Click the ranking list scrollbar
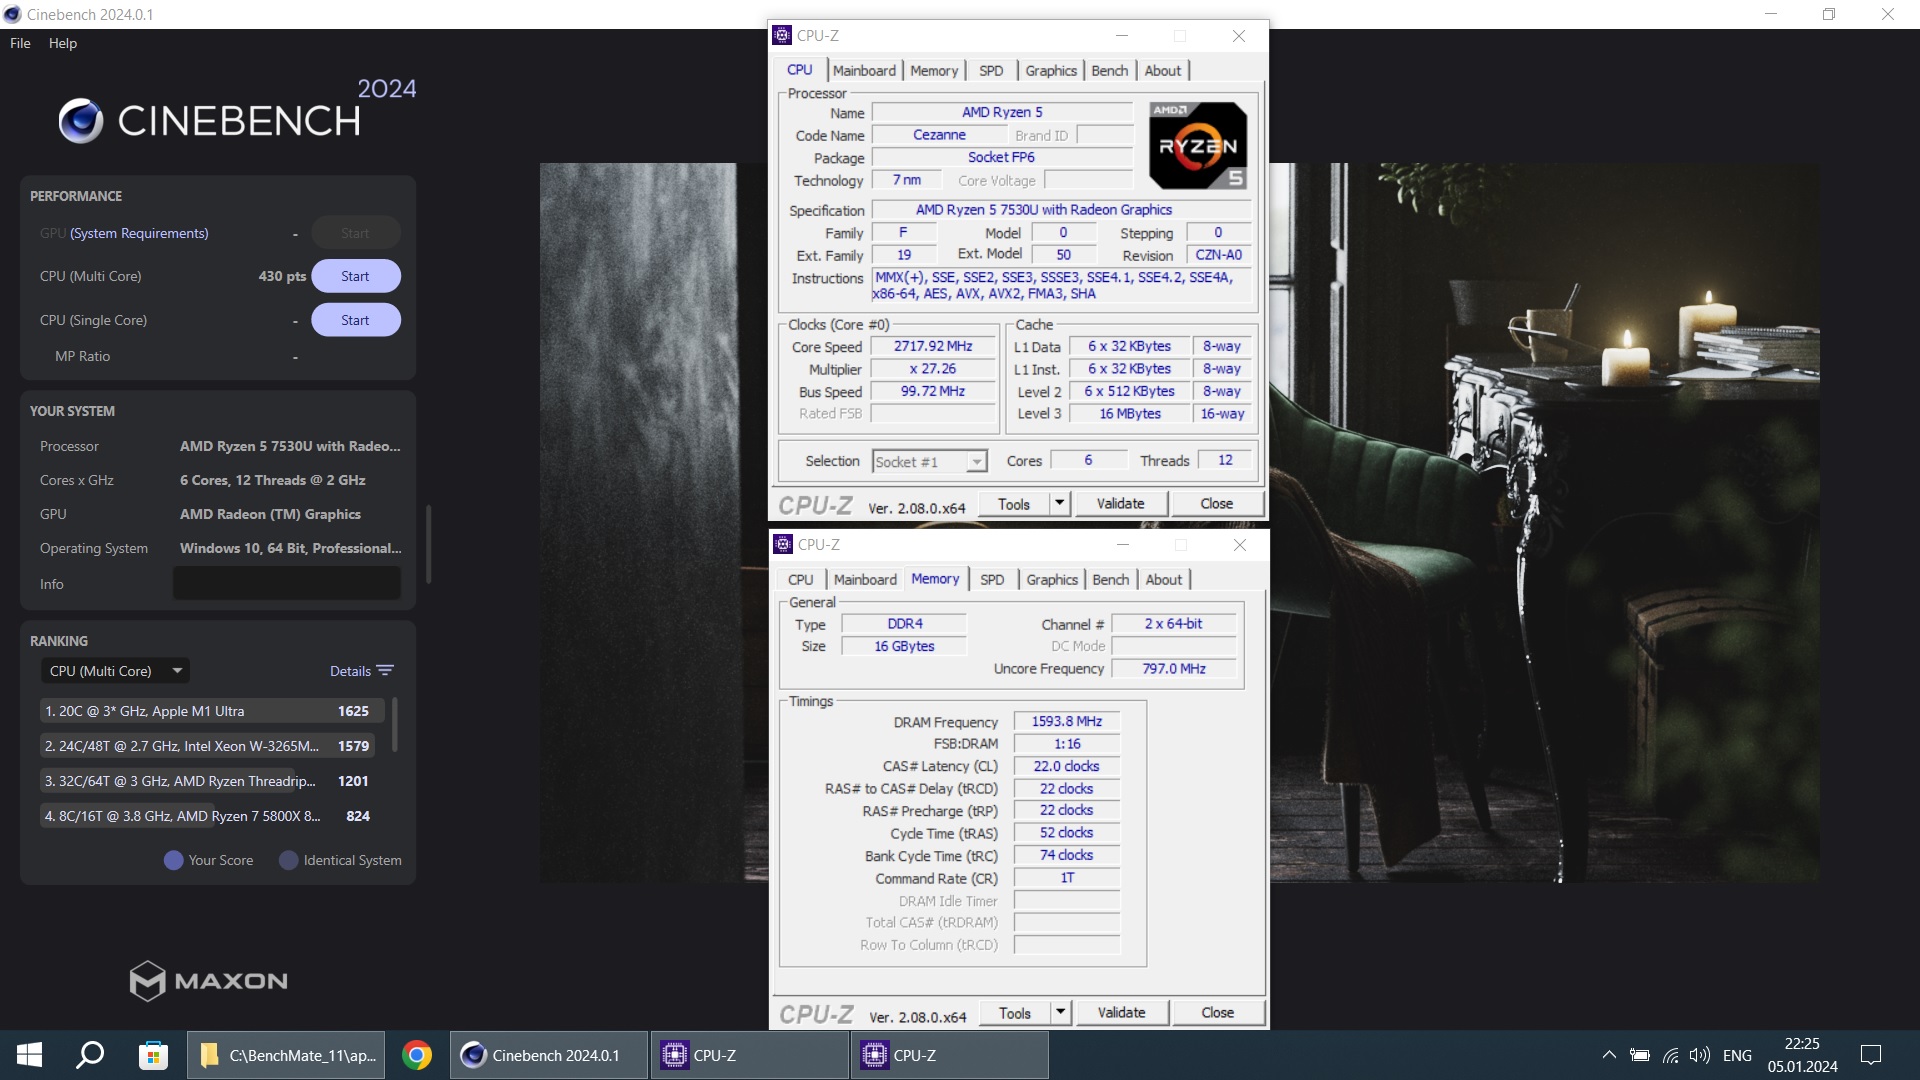Image resolution: width=1920 pixels, height=1080 pixels. click(394, 724)
